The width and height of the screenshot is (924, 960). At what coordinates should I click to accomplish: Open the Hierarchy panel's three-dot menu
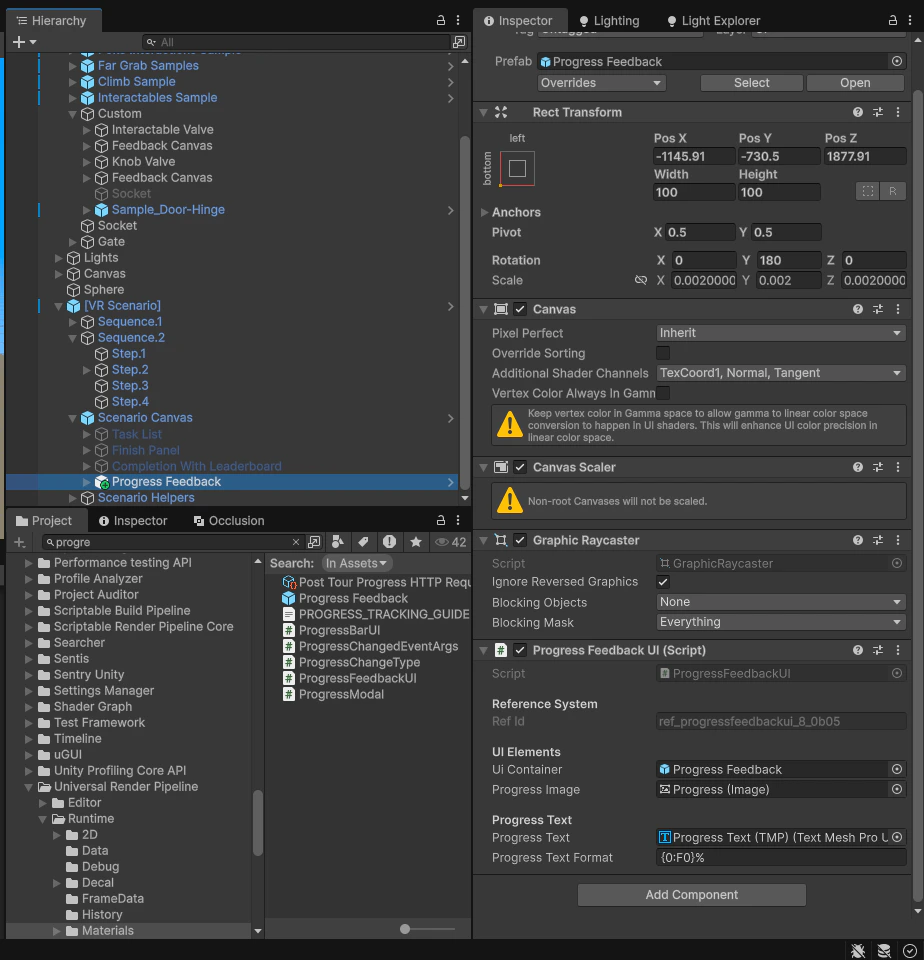pos(457,20)
